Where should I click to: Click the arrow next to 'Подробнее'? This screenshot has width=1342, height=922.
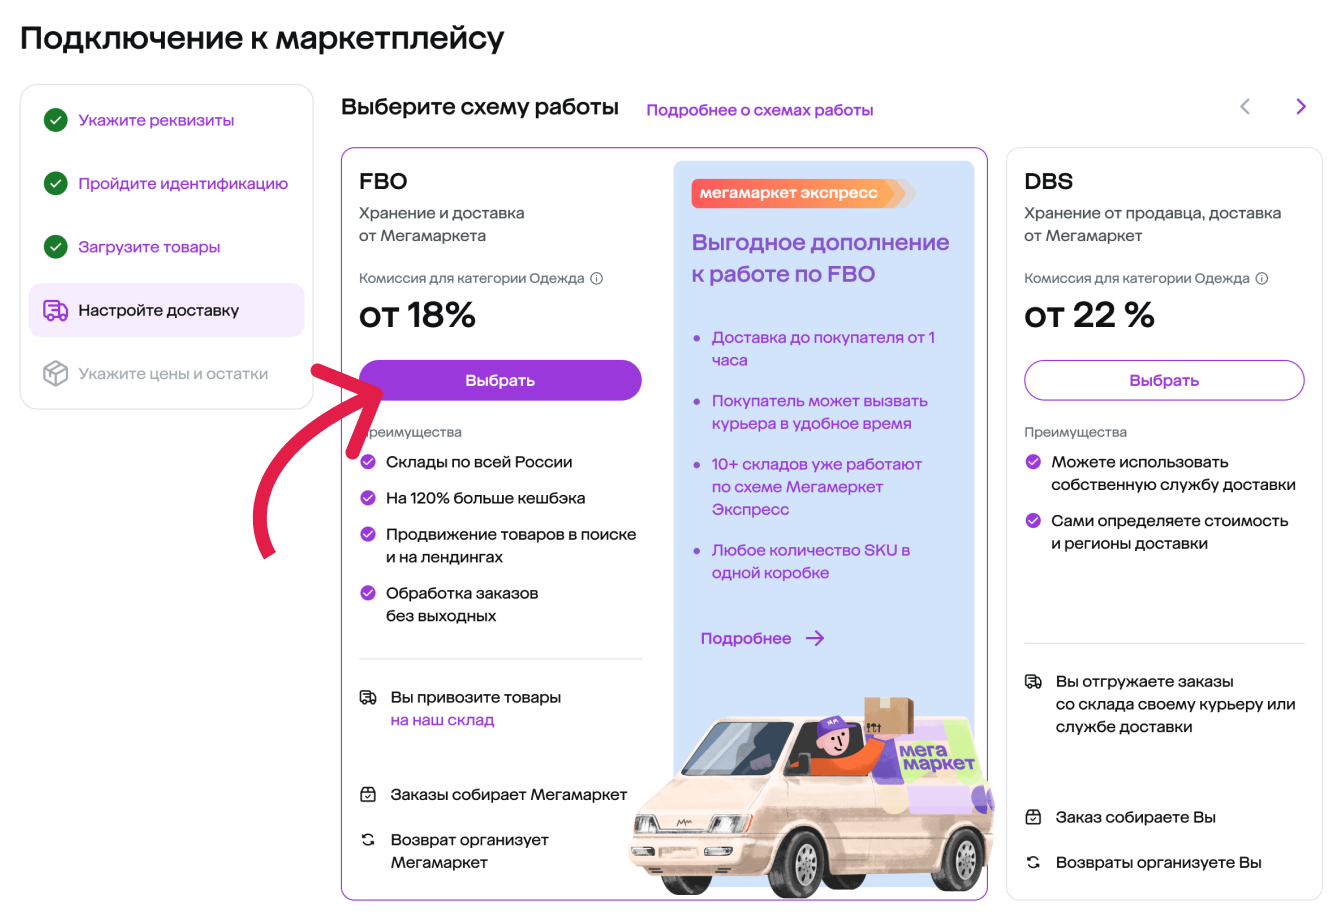(815, 638)
